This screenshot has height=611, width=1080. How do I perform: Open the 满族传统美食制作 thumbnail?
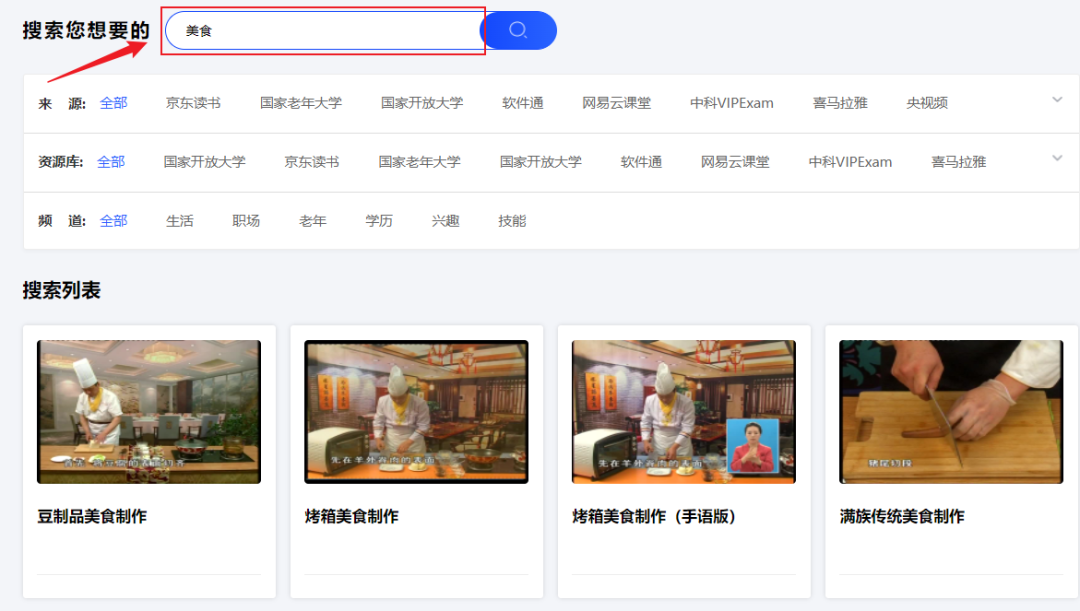tap(951, 412)
